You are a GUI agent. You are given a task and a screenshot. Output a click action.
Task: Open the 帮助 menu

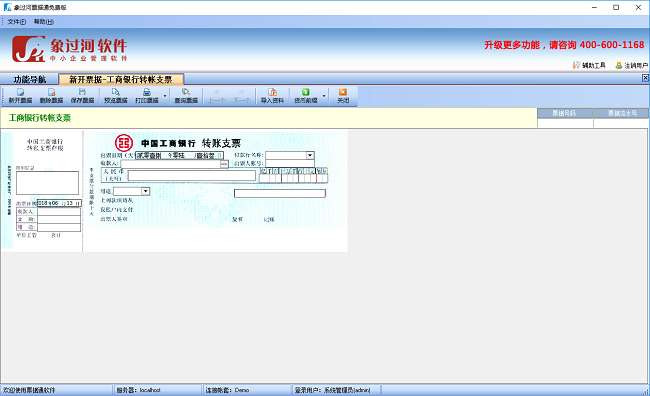pos(44,22)
